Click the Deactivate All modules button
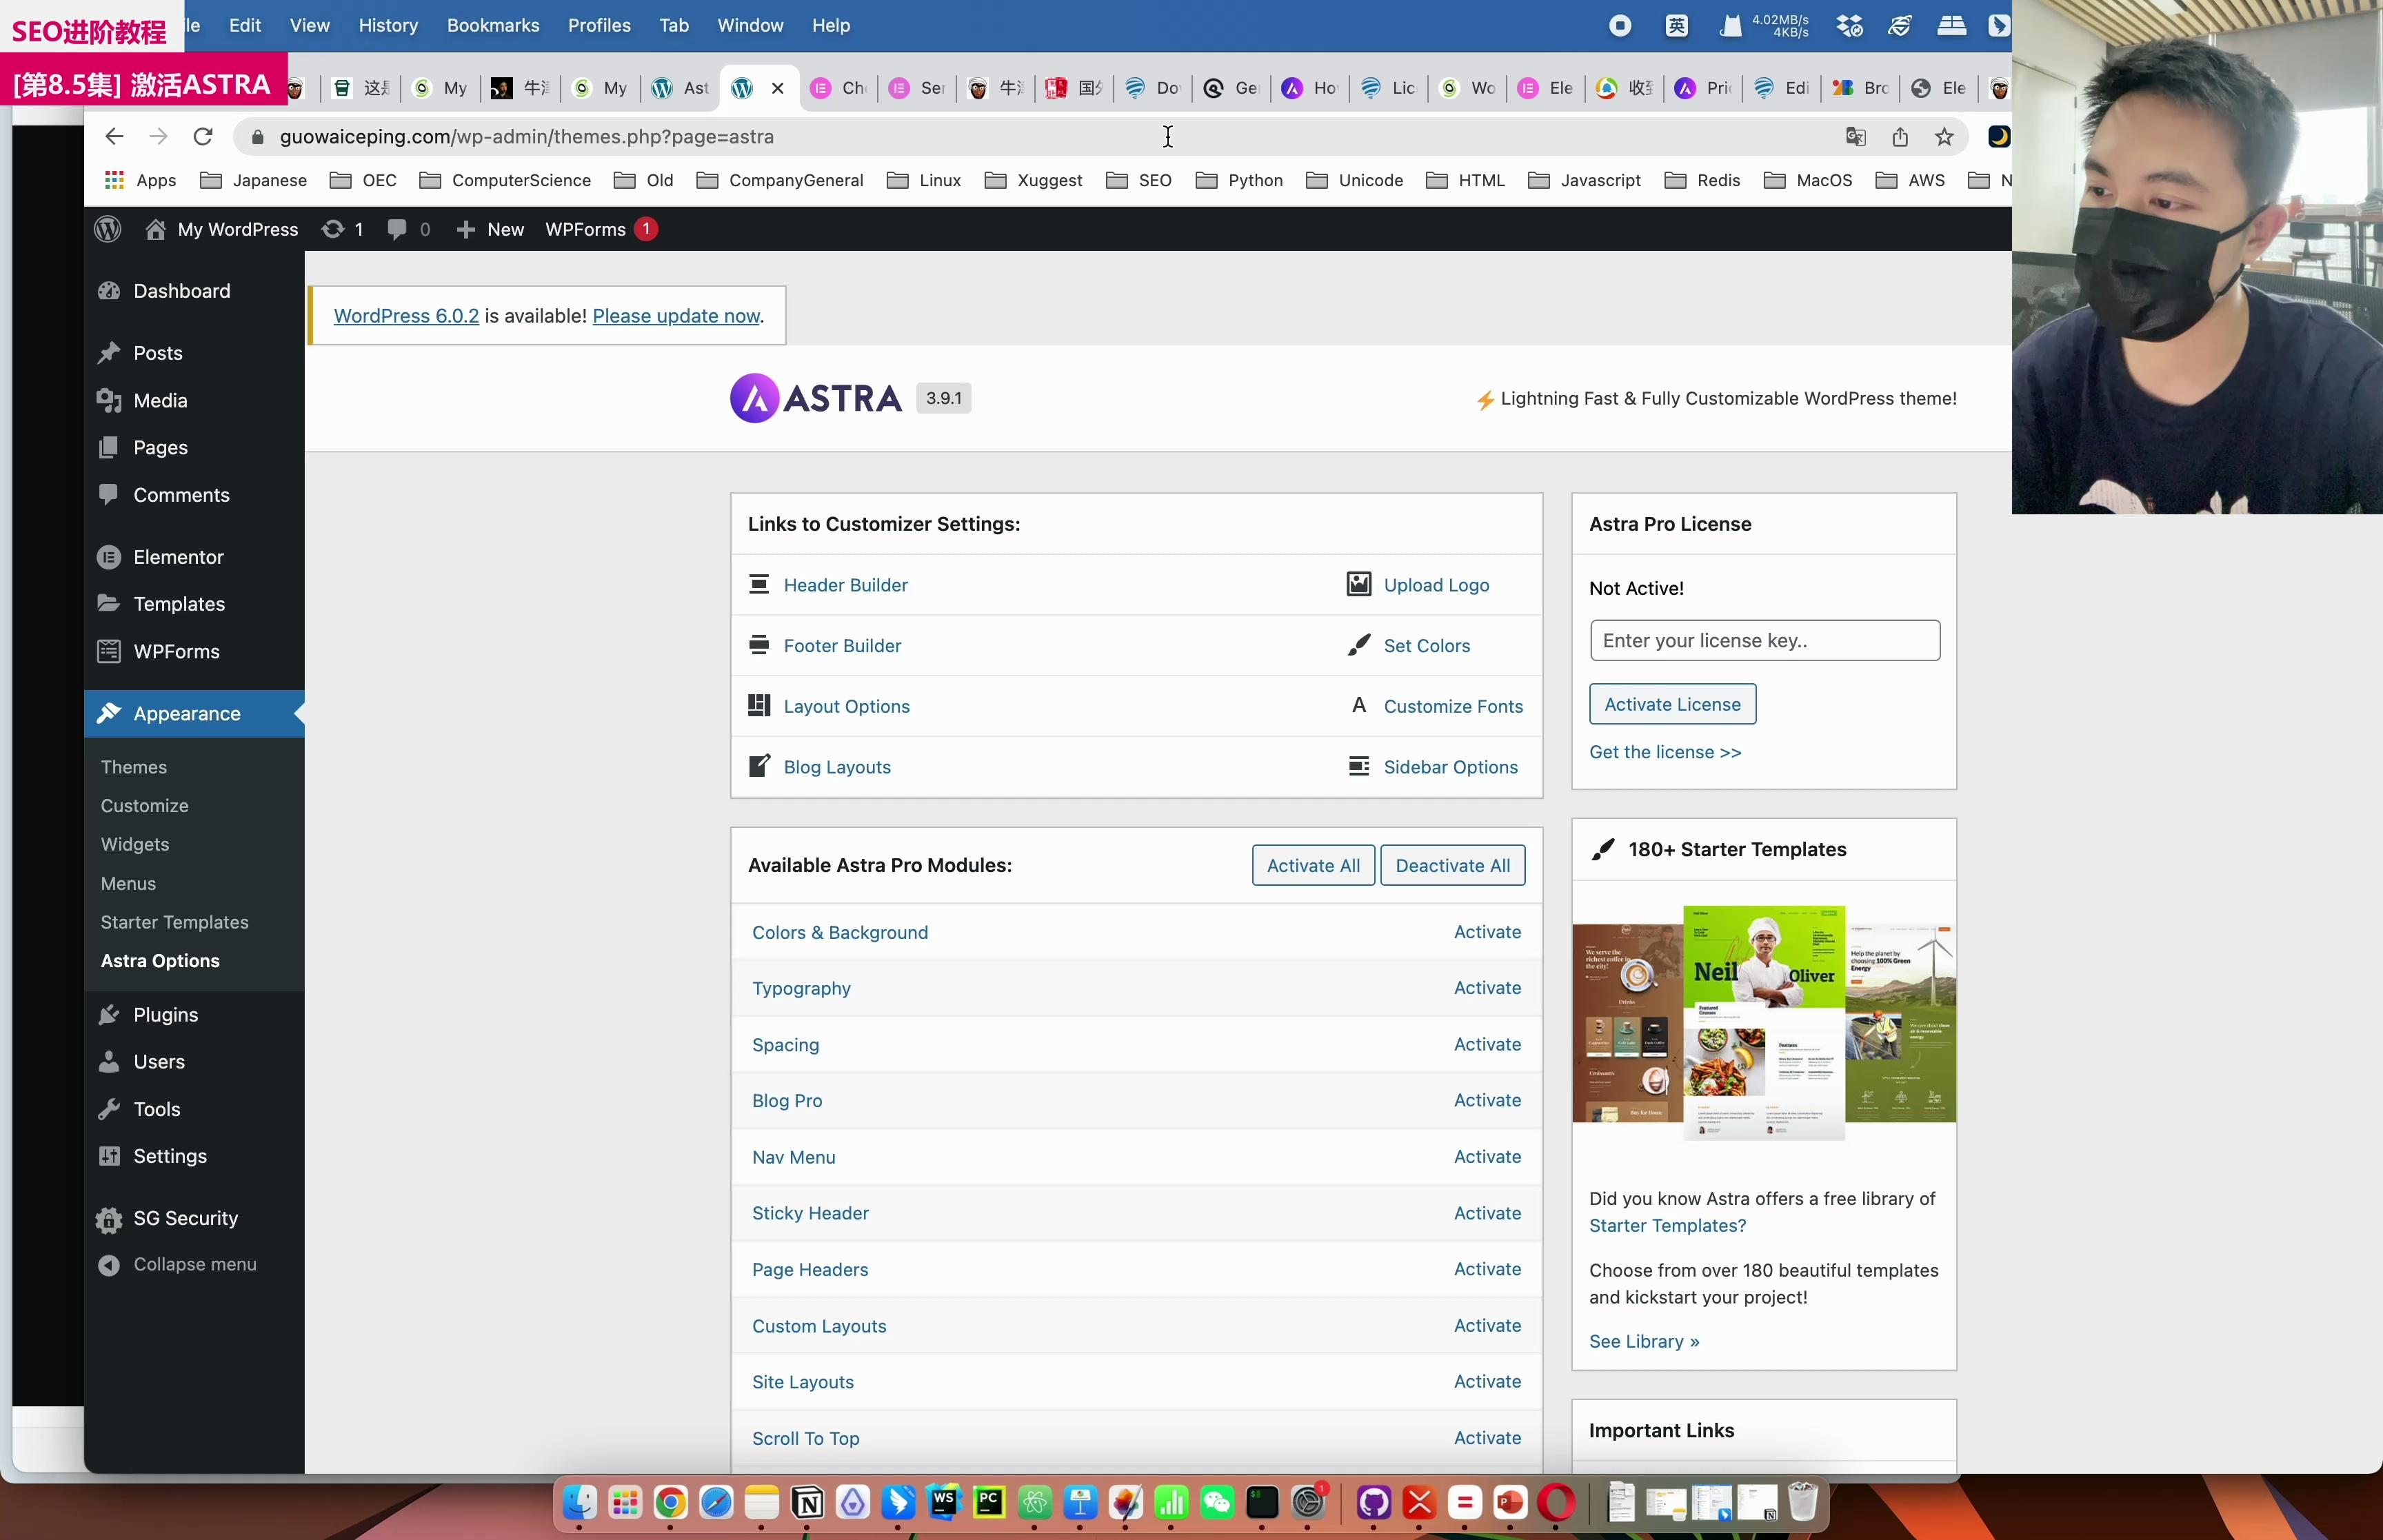 click(x=1452, y=865)
